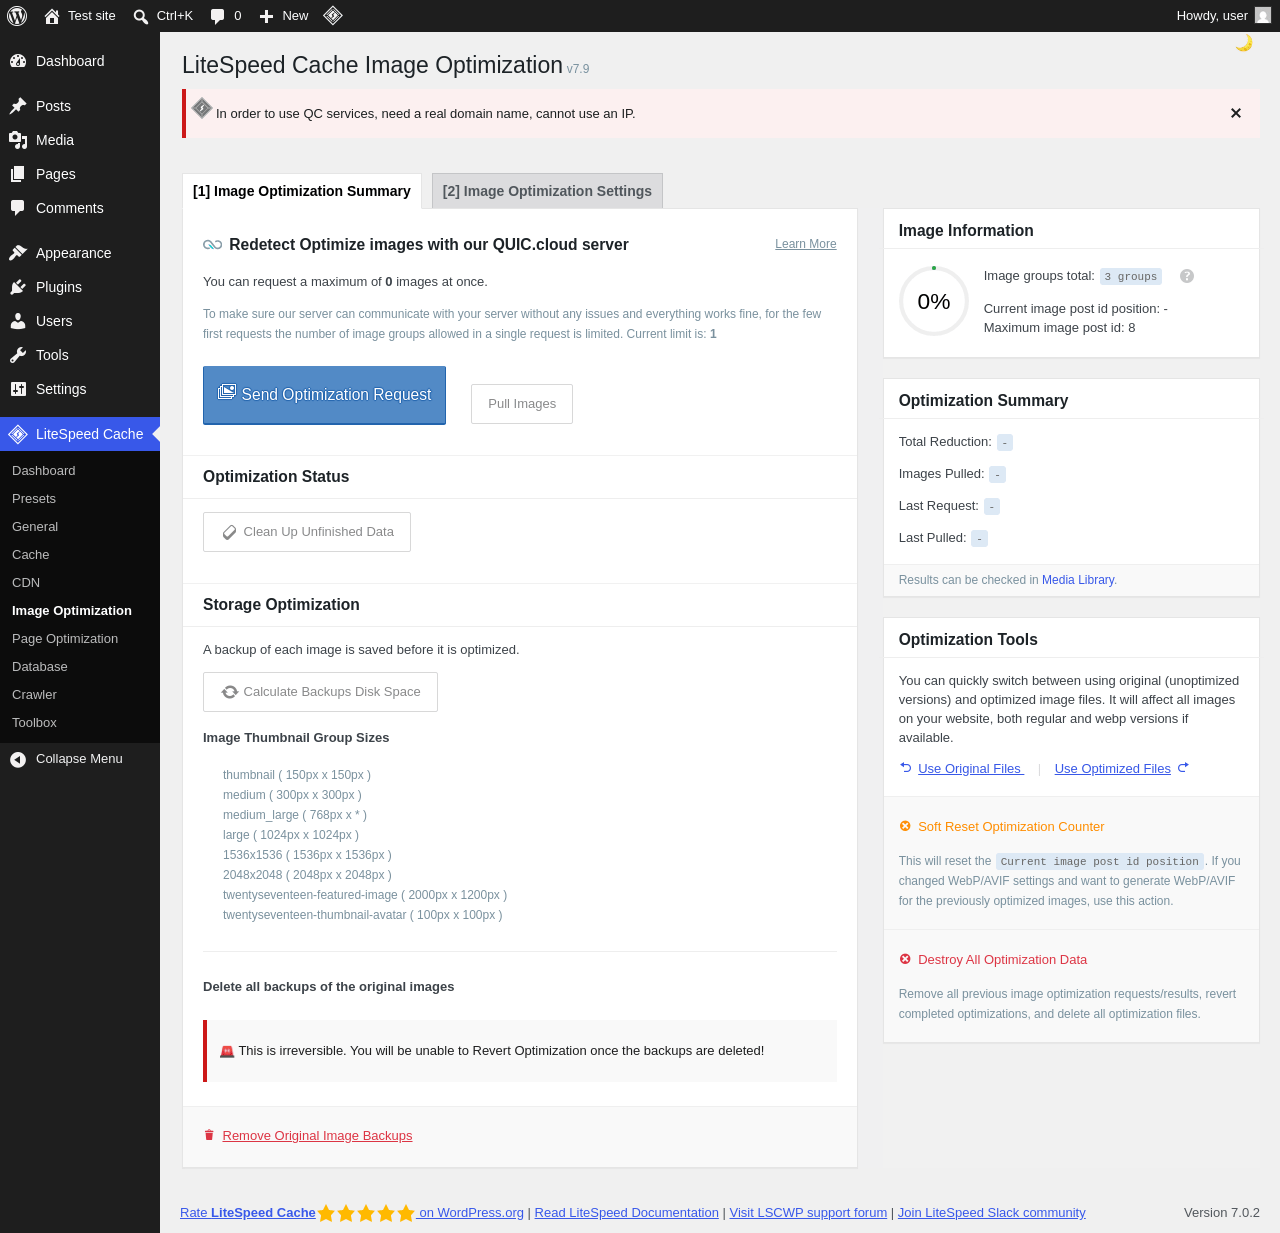
Task: Open the Crawler submenu item
Action: coord(80,695)
